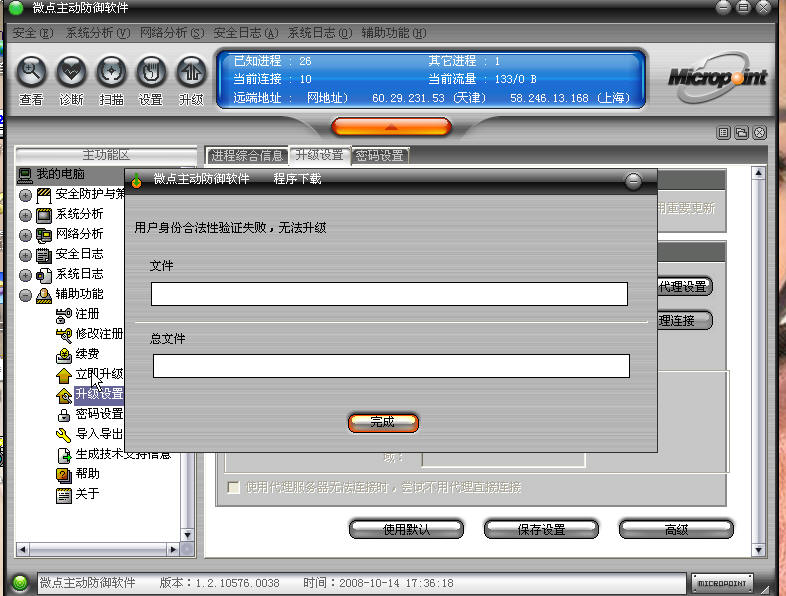Click the domain input field under proxy
The height and width of the screenshot is (596, 786).
(504, 459)
